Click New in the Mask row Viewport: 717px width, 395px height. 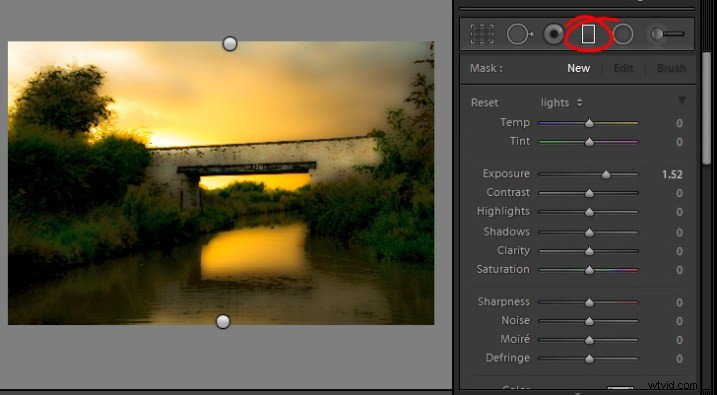click(x=578, y=68)
